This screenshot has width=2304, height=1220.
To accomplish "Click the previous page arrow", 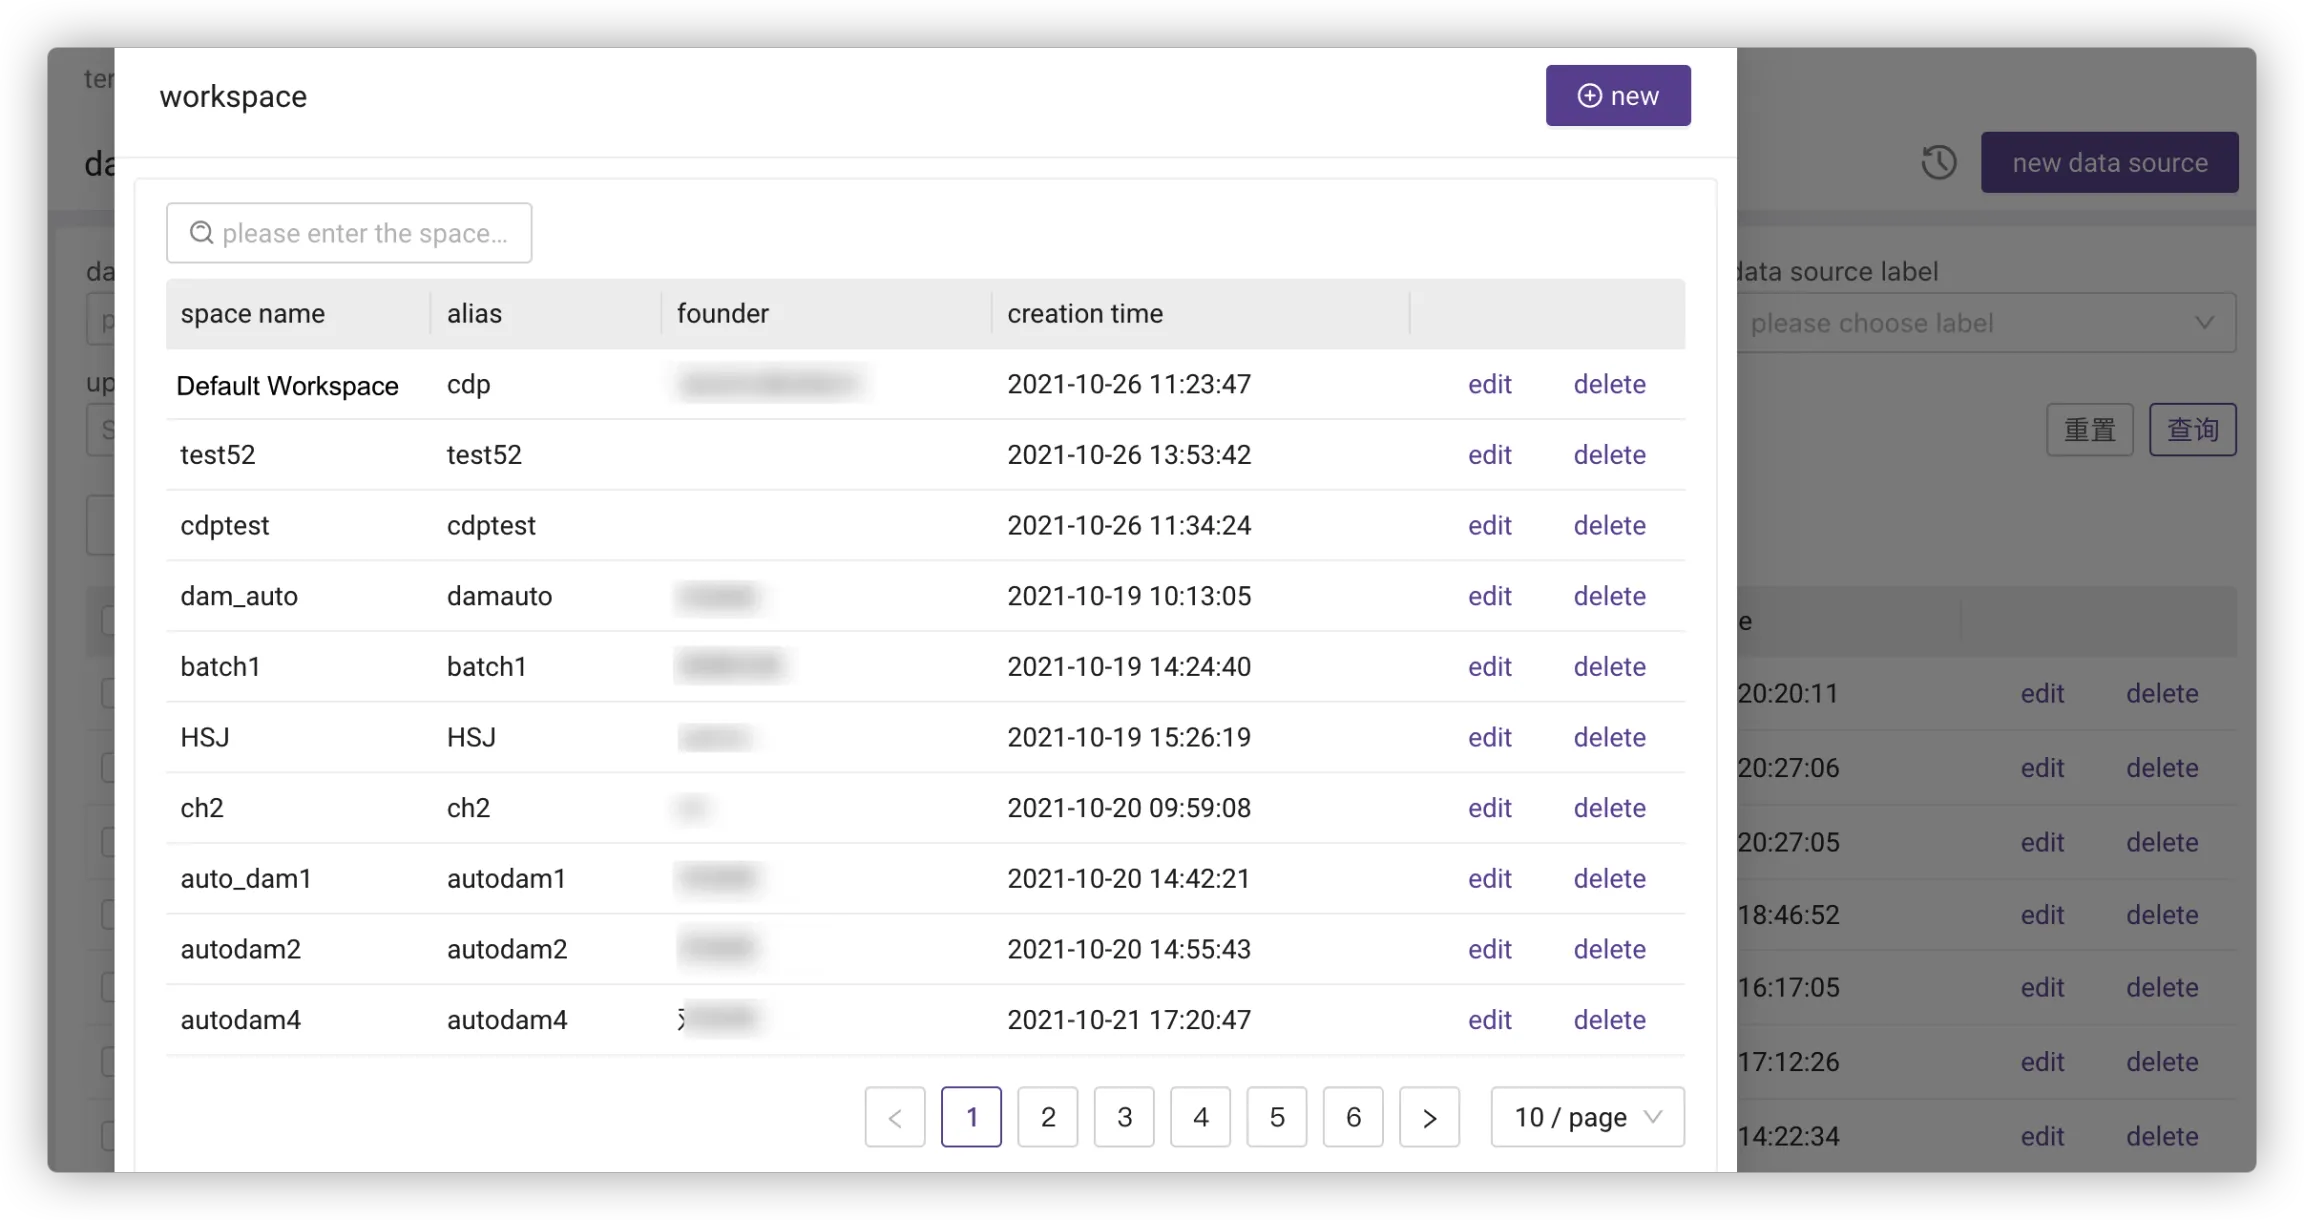I will (895, 1117).
